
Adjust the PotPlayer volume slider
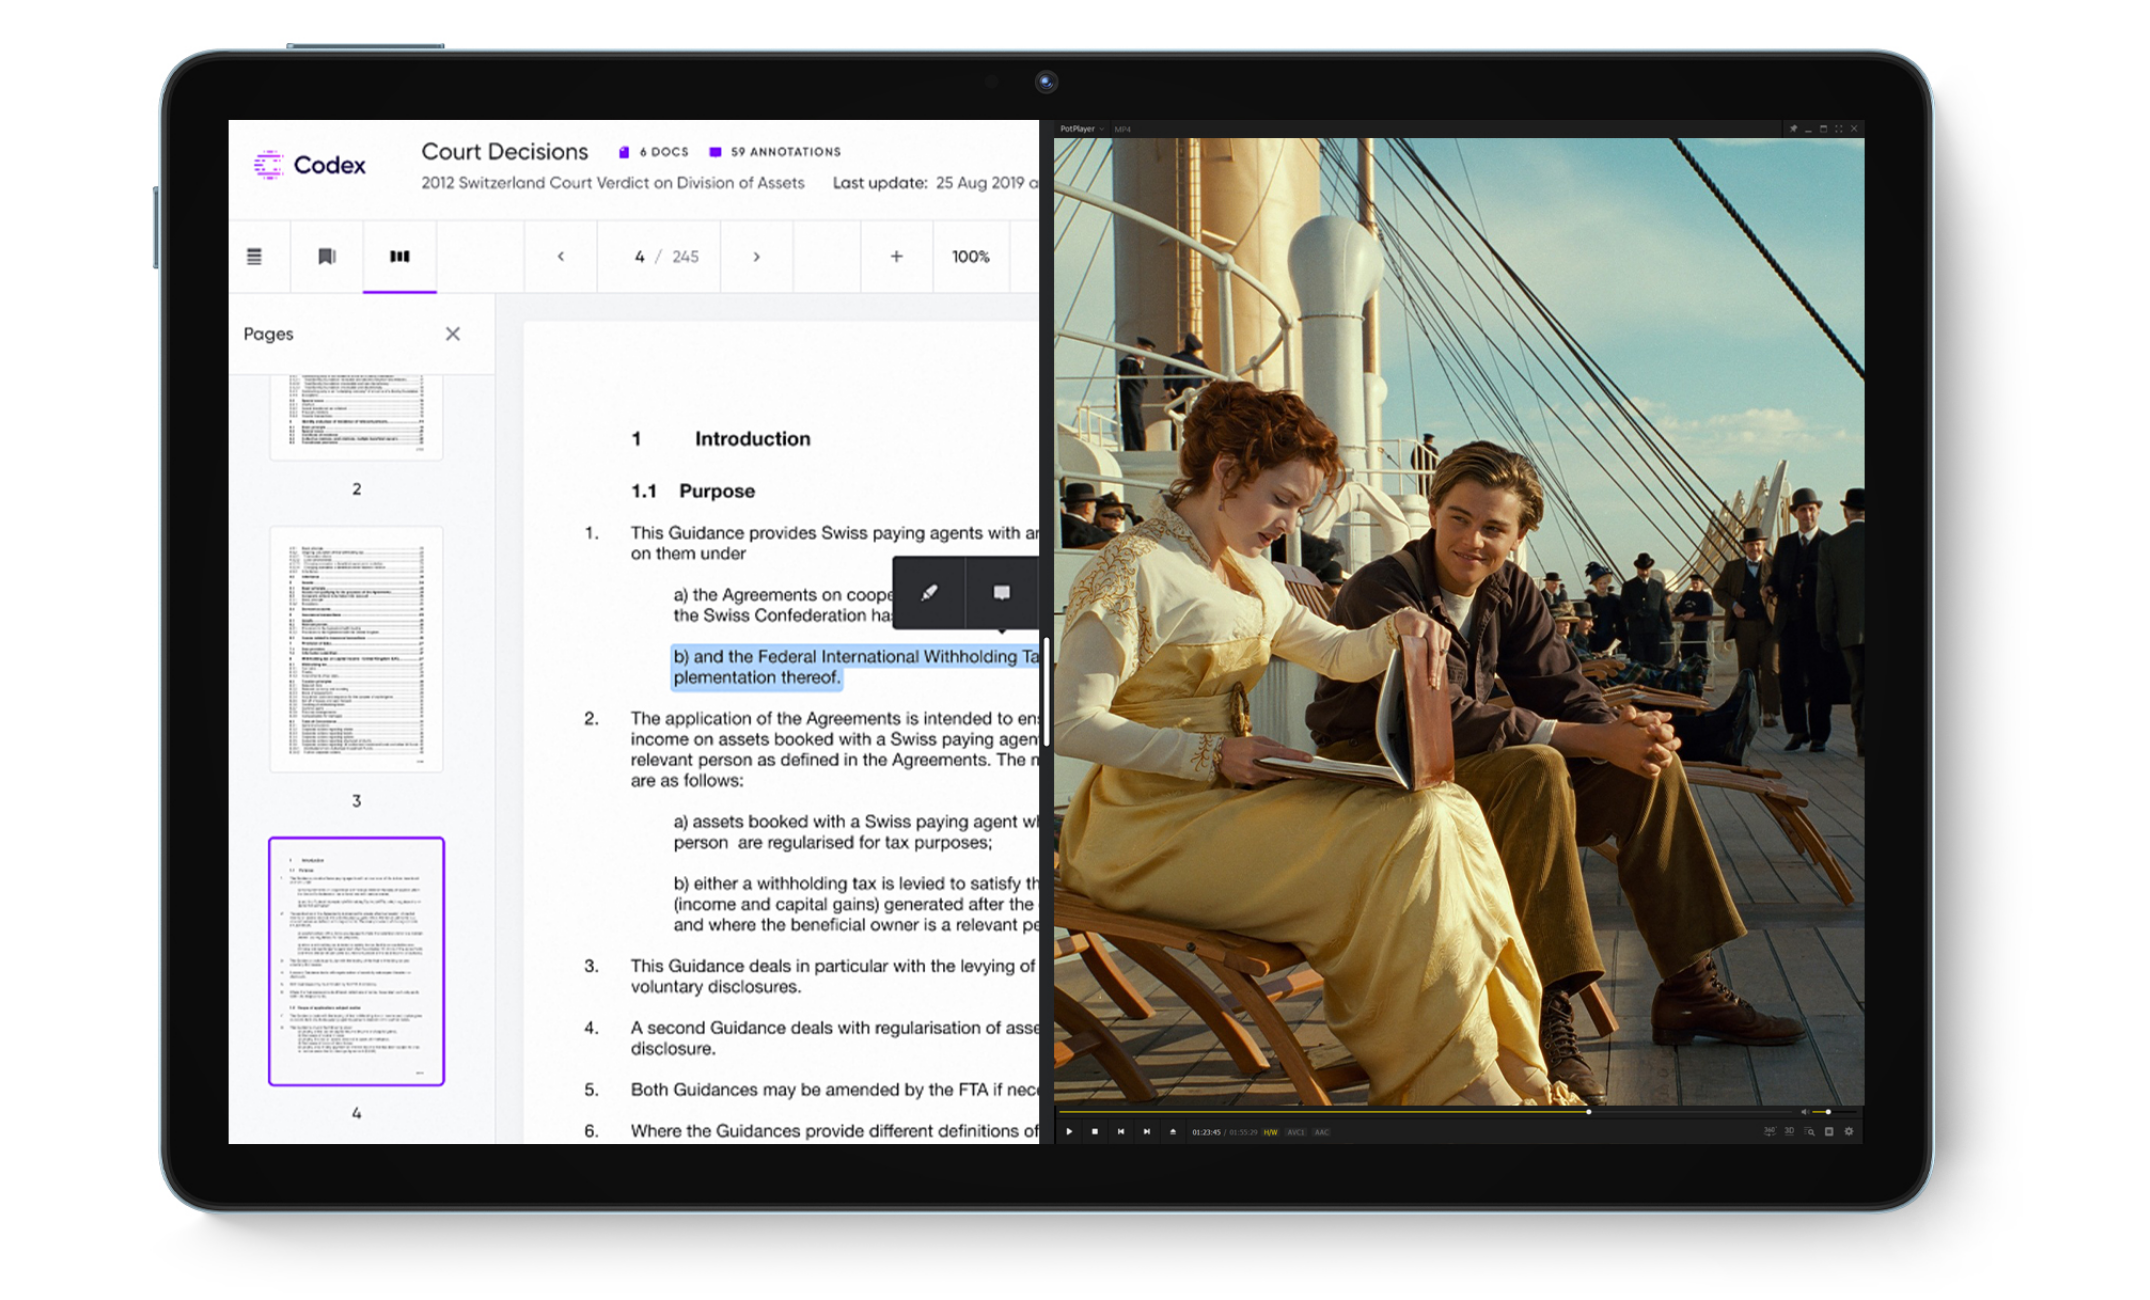click(1834, 1111)
